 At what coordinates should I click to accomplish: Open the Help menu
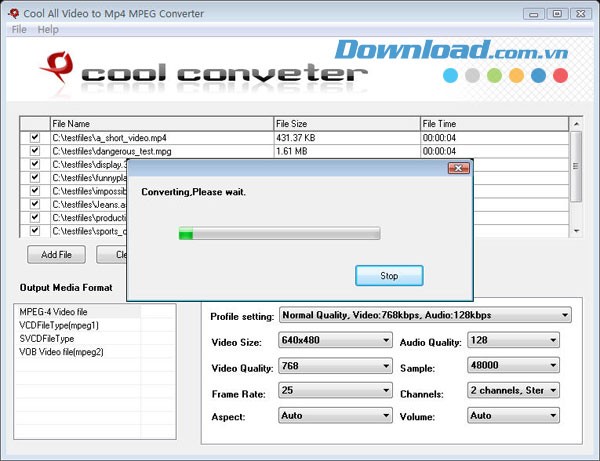pos(48,30)
